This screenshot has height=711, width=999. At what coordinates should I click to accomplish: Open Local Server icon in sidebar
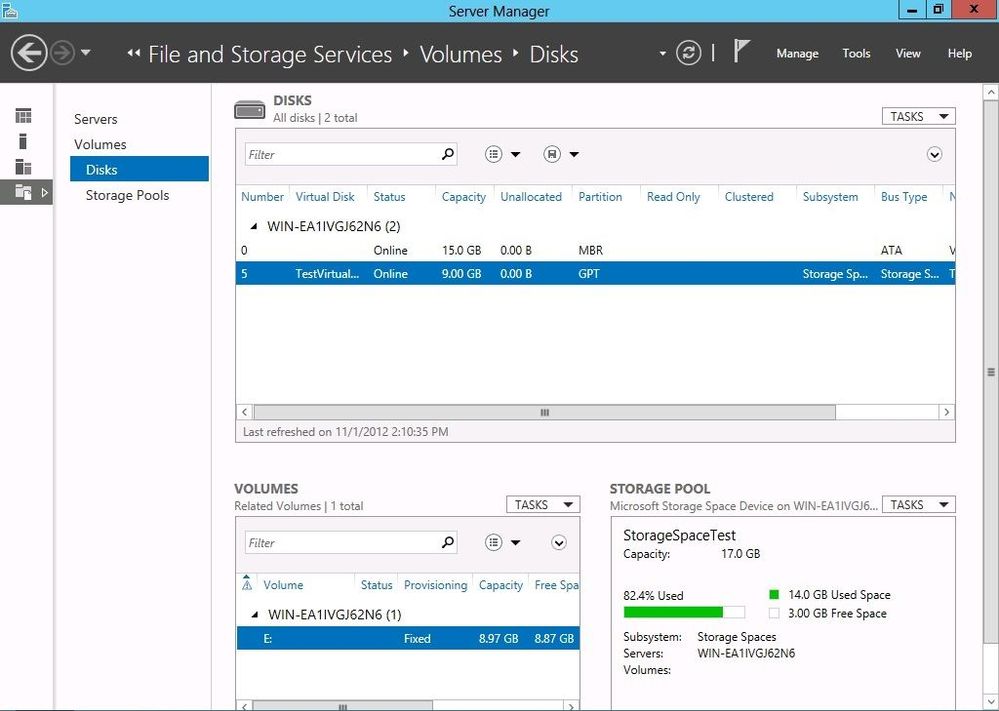23,142
